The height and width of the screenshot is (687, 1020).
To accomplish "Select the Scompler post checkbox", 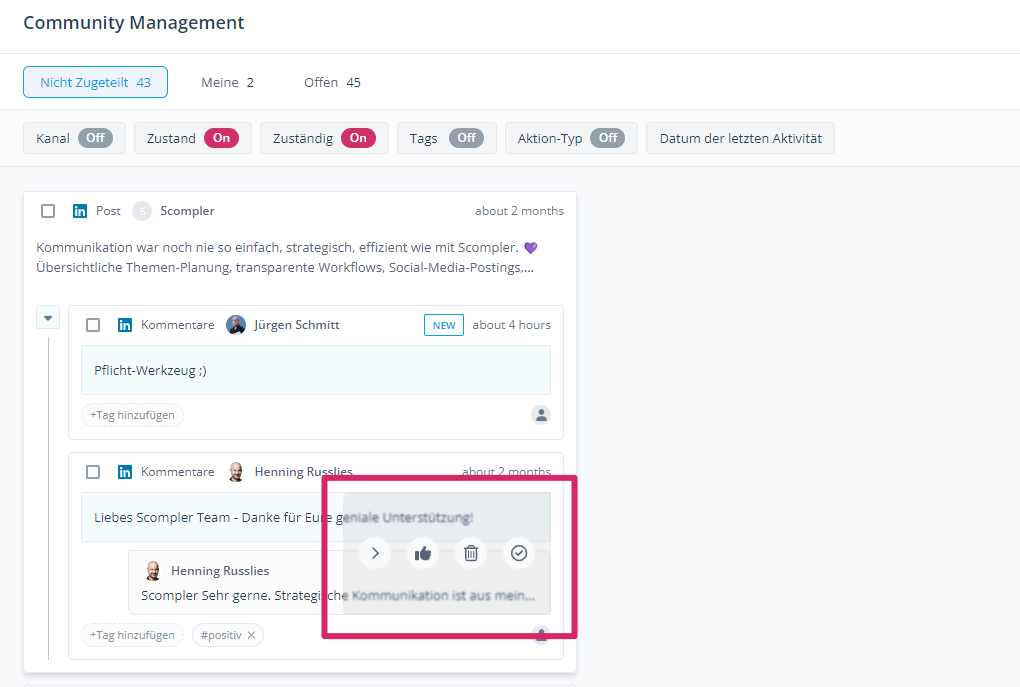I will pyautogui.click(x=48, y=211).
